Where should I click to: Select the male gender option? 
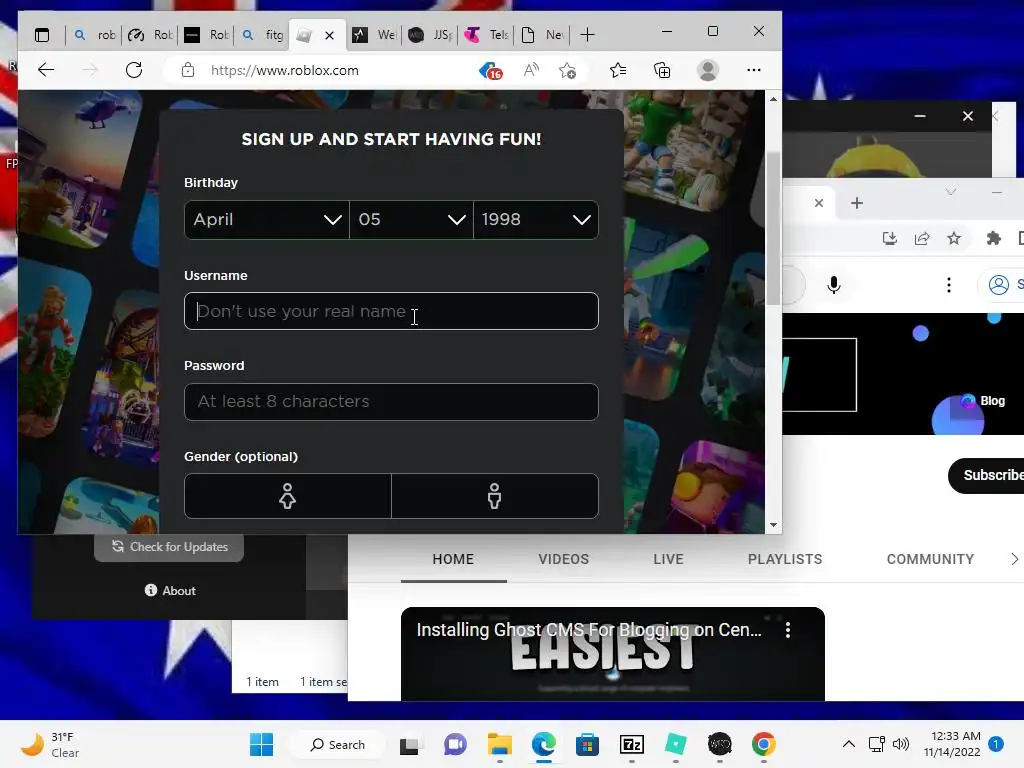(494, 496)
